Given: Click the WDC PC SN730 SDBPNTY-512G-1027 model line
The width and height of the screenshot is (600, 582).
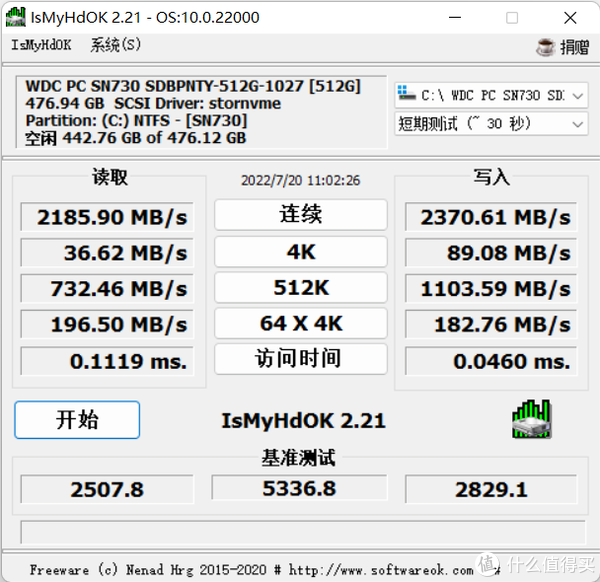Looking at the screenshot, I should point(193,86).
